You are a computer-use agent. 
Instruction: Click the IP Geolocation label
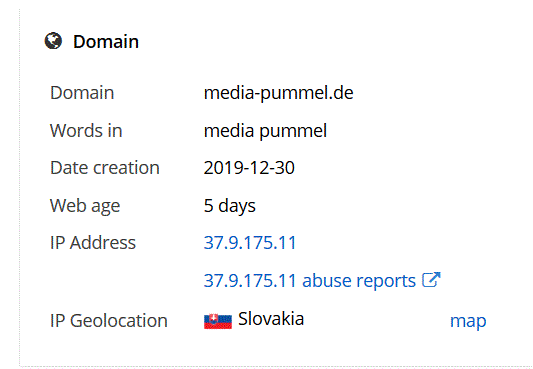tap(109, 321)
